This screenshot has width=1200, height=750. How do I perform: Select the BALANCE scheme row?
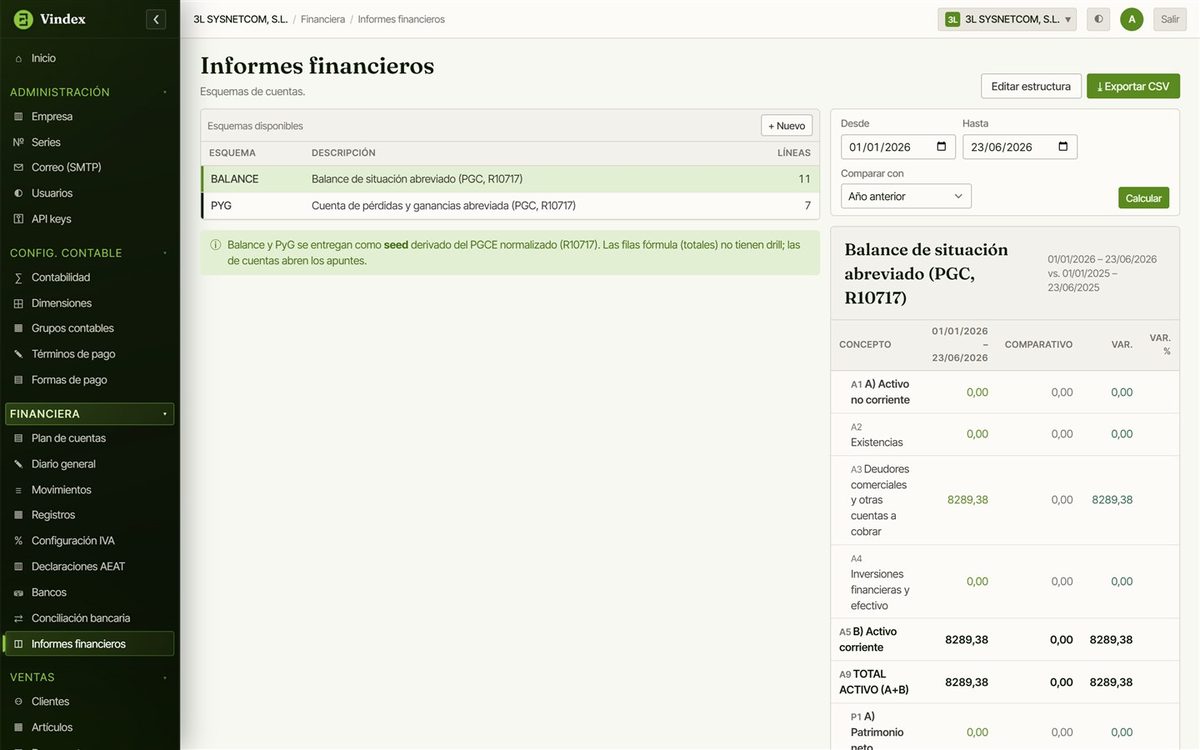tap(510, 179)
